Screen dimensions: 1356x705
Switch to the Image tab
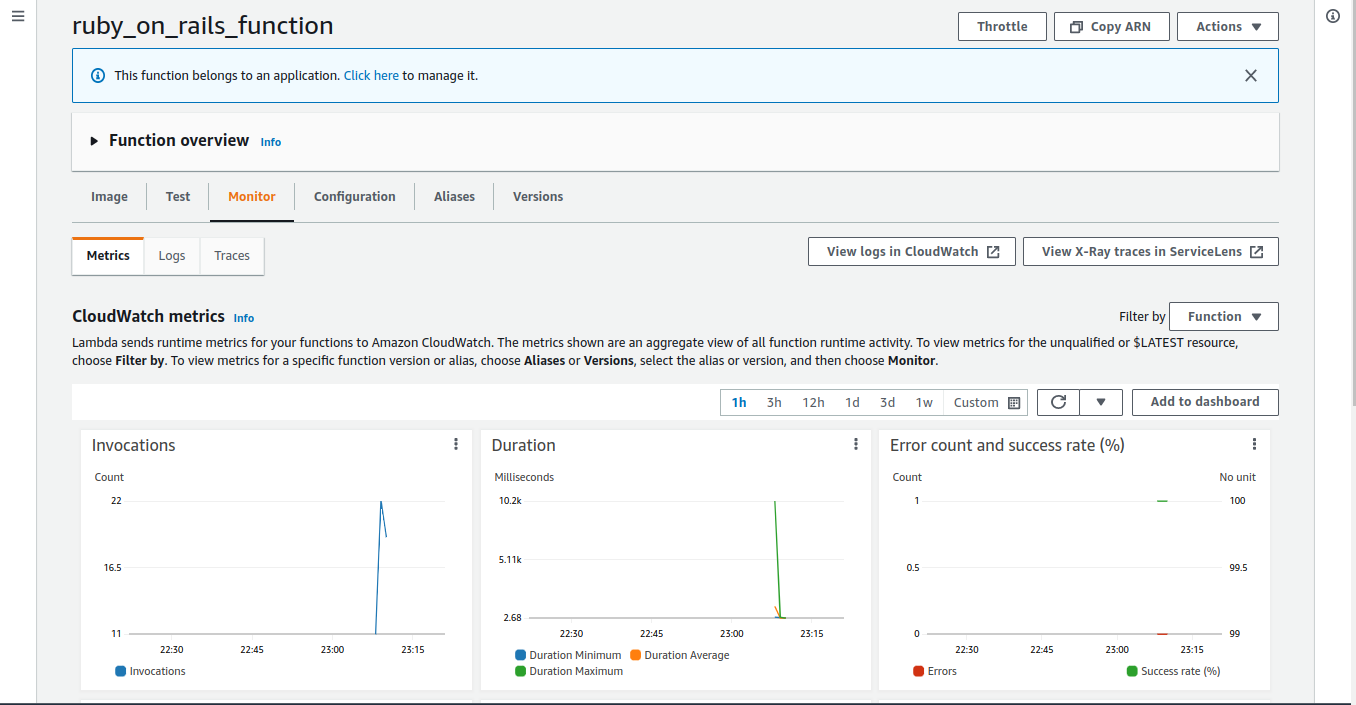(x=109, y=197)
